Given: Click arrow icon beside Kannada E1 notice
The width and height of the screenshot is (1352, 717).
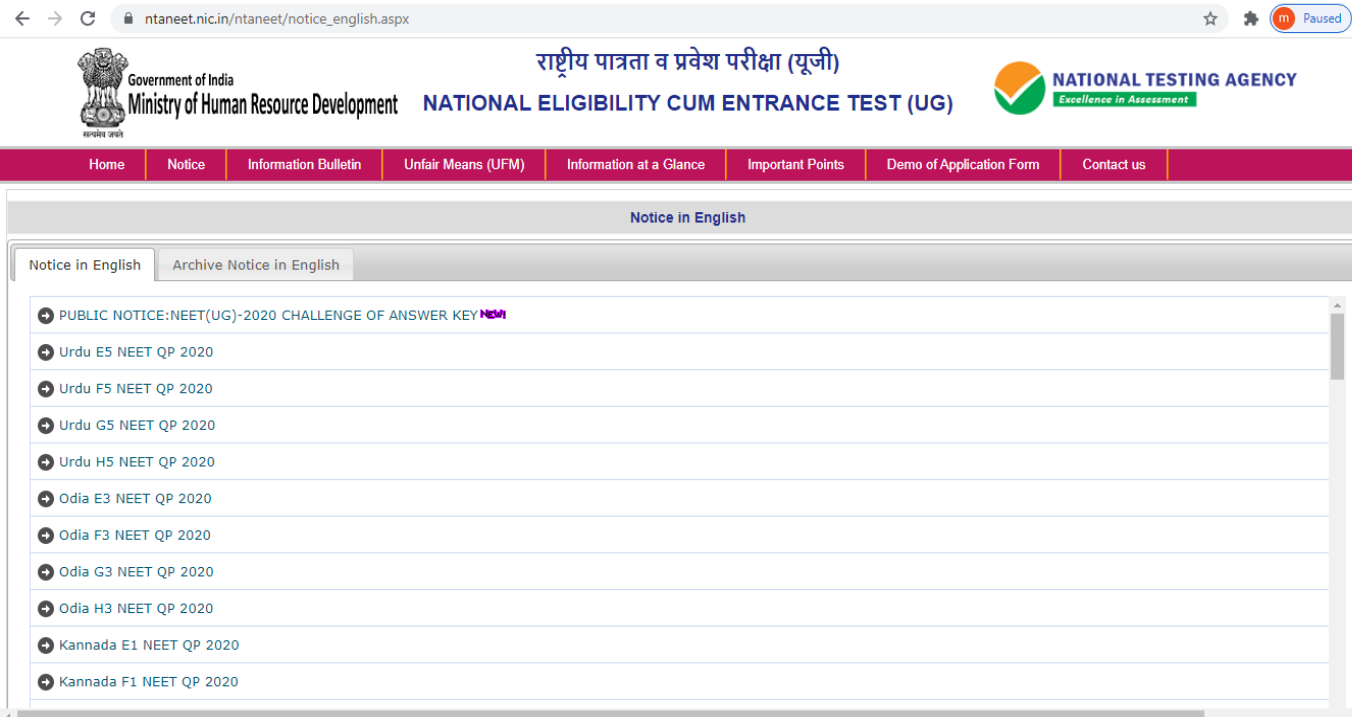Looking at the screenshot, I should [x=45, y=645].
